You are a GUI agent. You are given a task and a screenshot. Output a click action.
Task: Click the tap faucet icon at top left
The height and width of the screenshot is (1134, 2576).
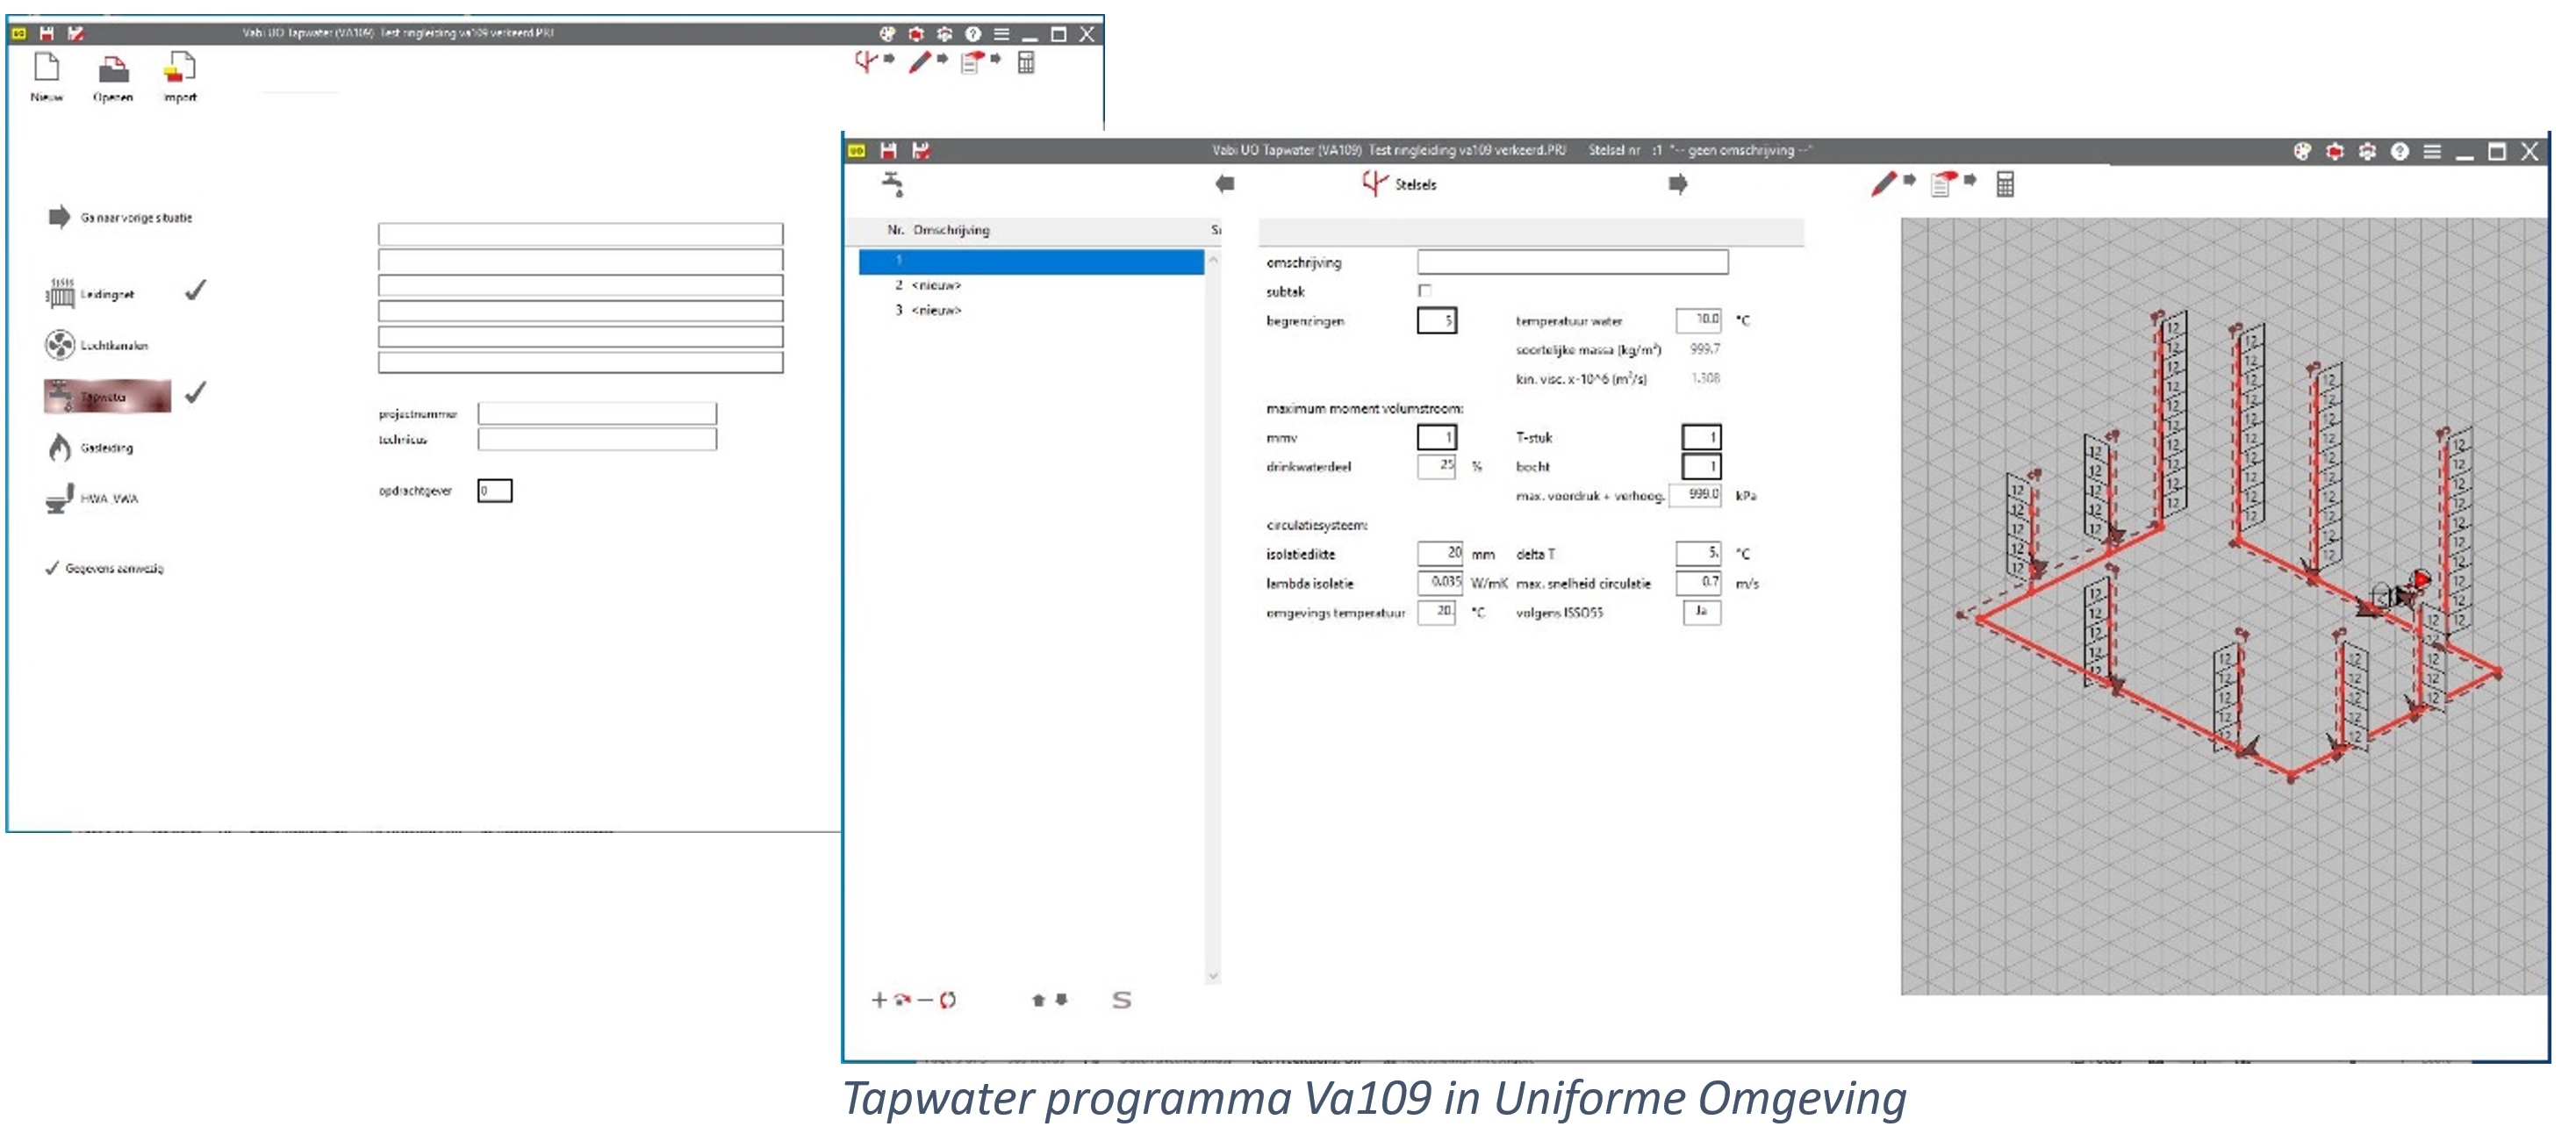coord(892,184)
